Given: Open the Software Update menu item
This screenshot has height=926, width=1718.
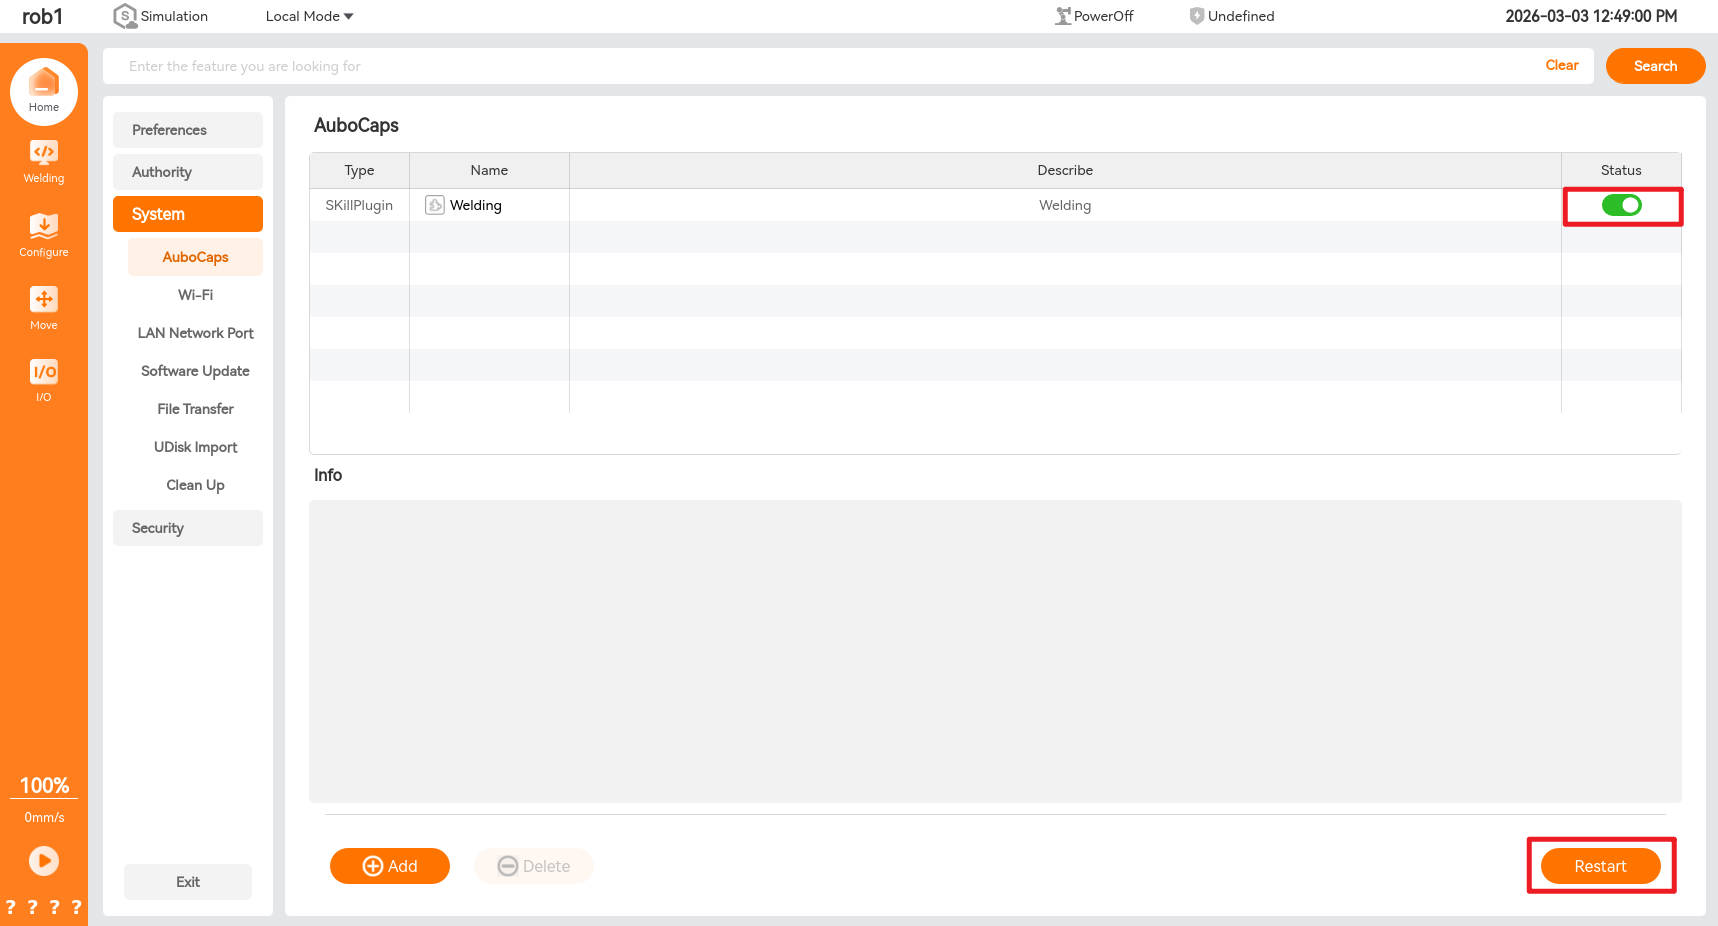Looking at the screenshot, I should pyautogui.click(x=195, y=371).
